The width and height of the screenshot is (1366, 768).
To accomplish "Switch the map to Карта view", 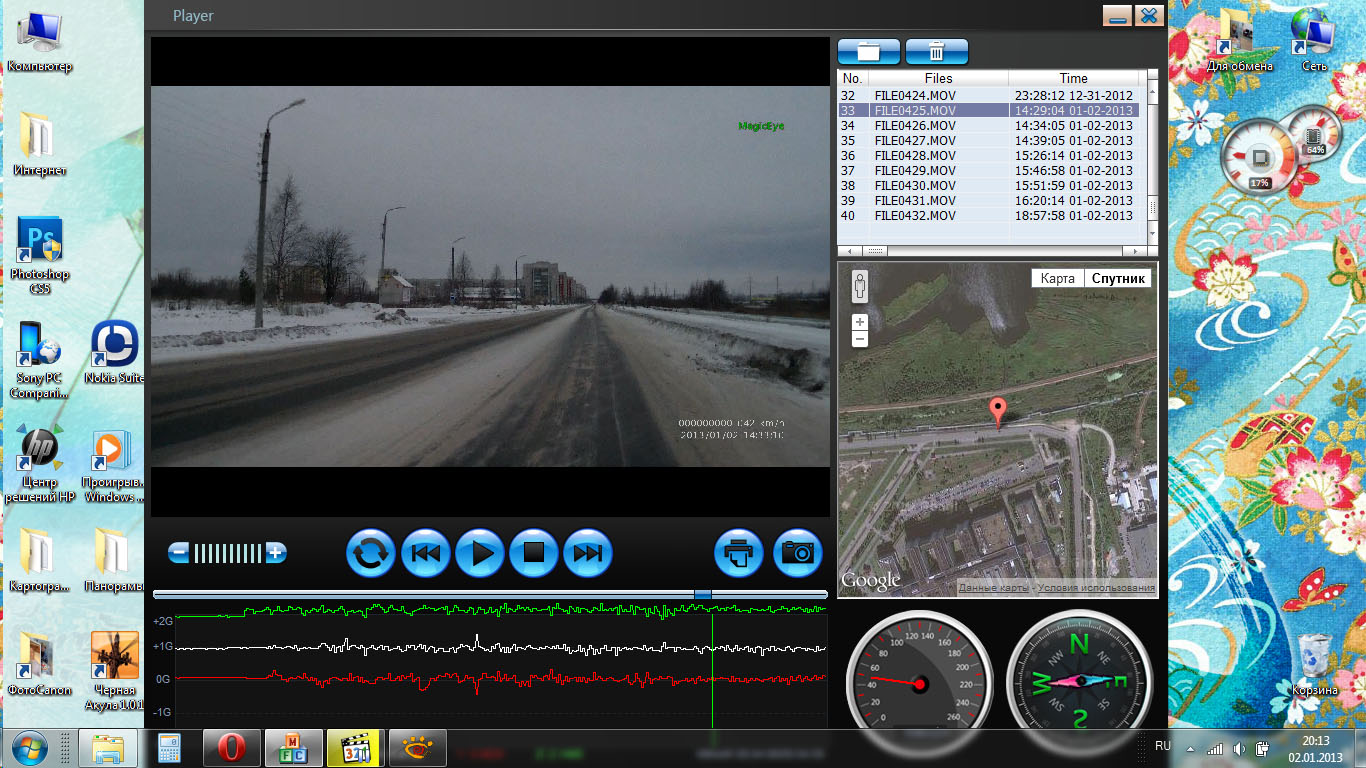I will click(1057, 279).
